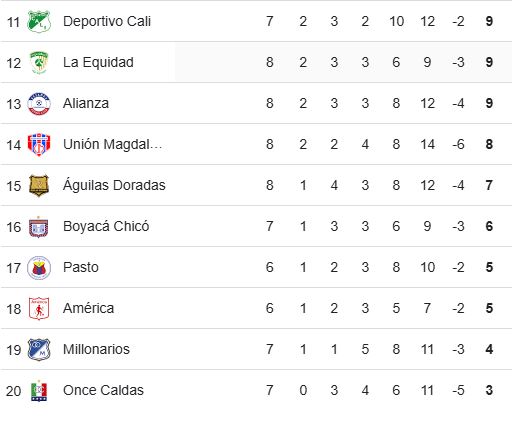
Task: Click the Pasto points total of 5
Action: tap(489, 267)
